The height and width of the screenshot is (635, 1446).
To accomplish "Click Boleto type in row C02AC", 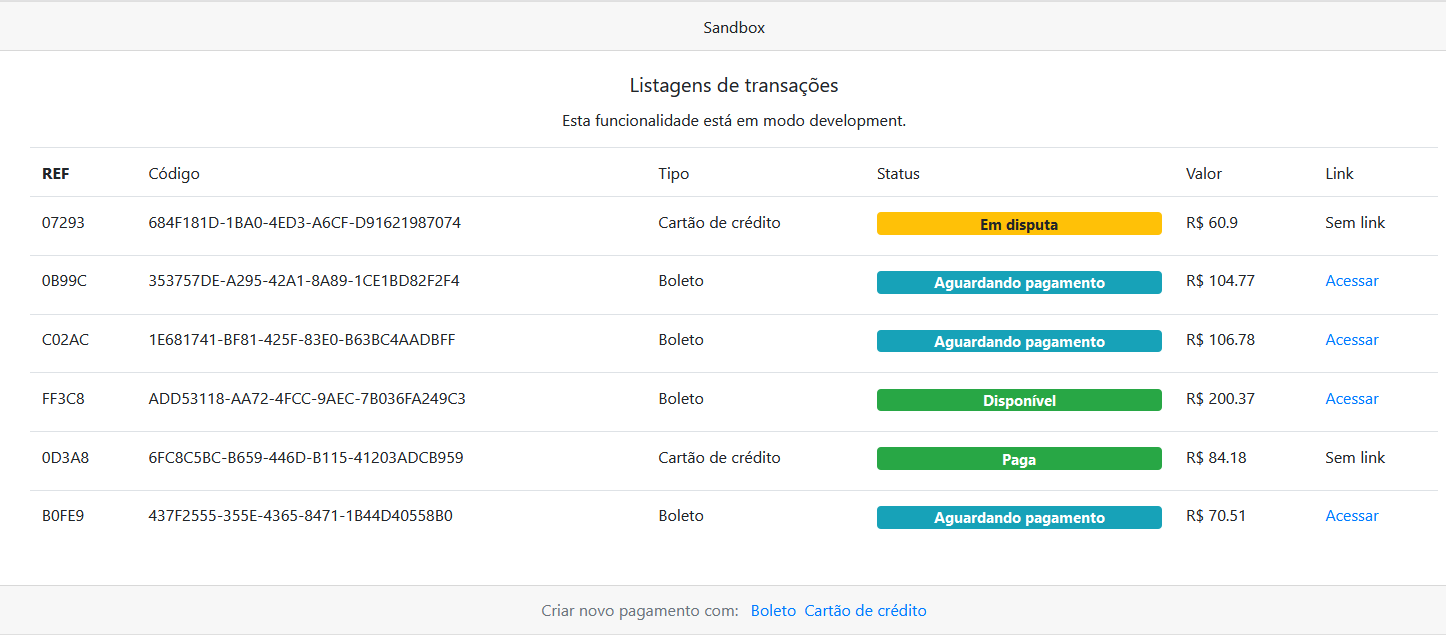I will click(681, 340).
